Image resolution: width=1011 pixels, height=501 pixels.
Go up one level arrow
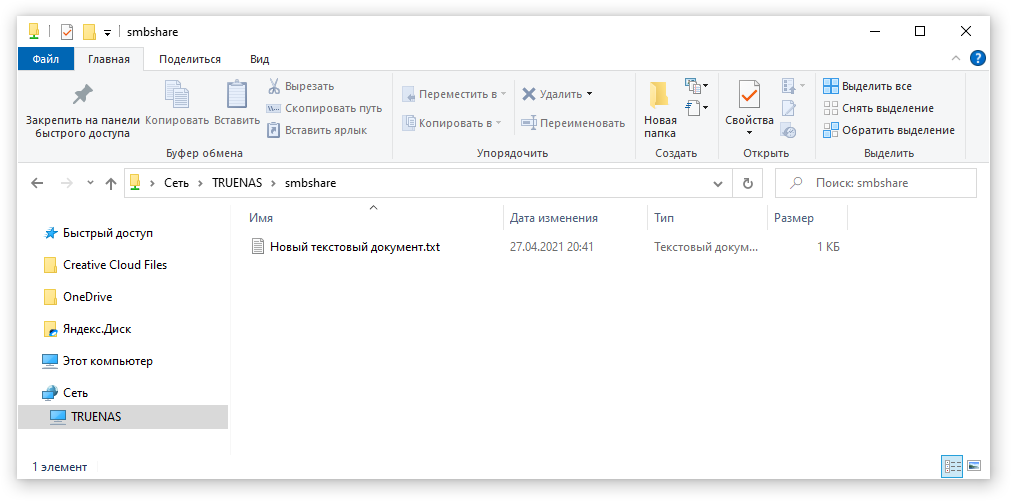coord(111,183)
